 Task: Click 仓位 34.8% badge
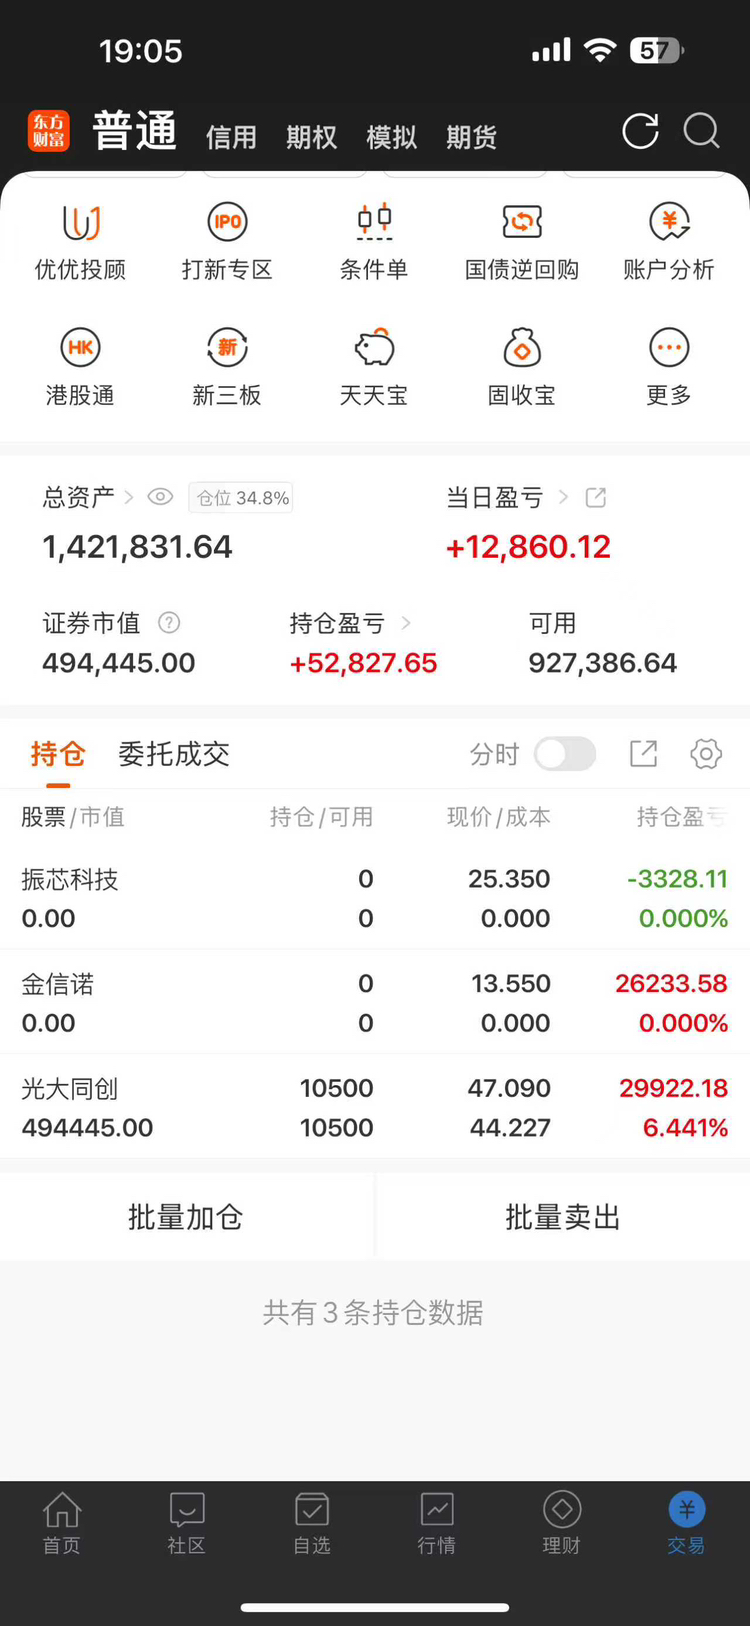click(x=241, y=497)
